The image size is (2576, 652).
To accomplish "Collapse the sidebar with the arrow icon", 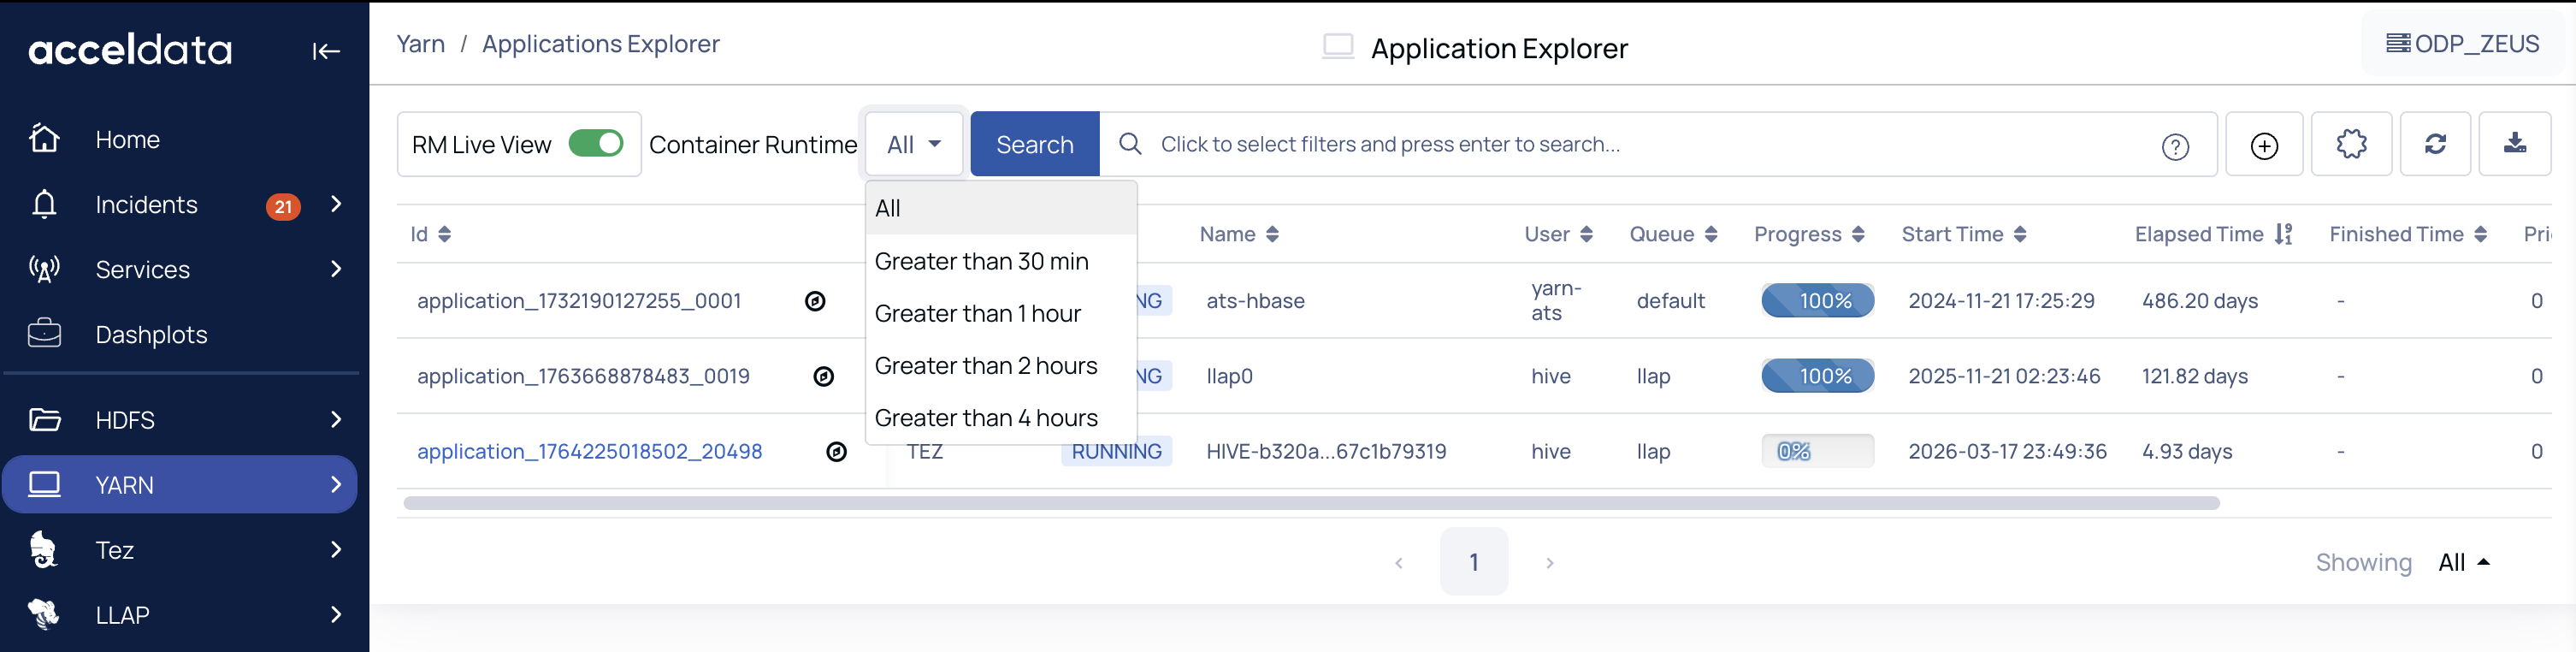I will click(326, 51).
